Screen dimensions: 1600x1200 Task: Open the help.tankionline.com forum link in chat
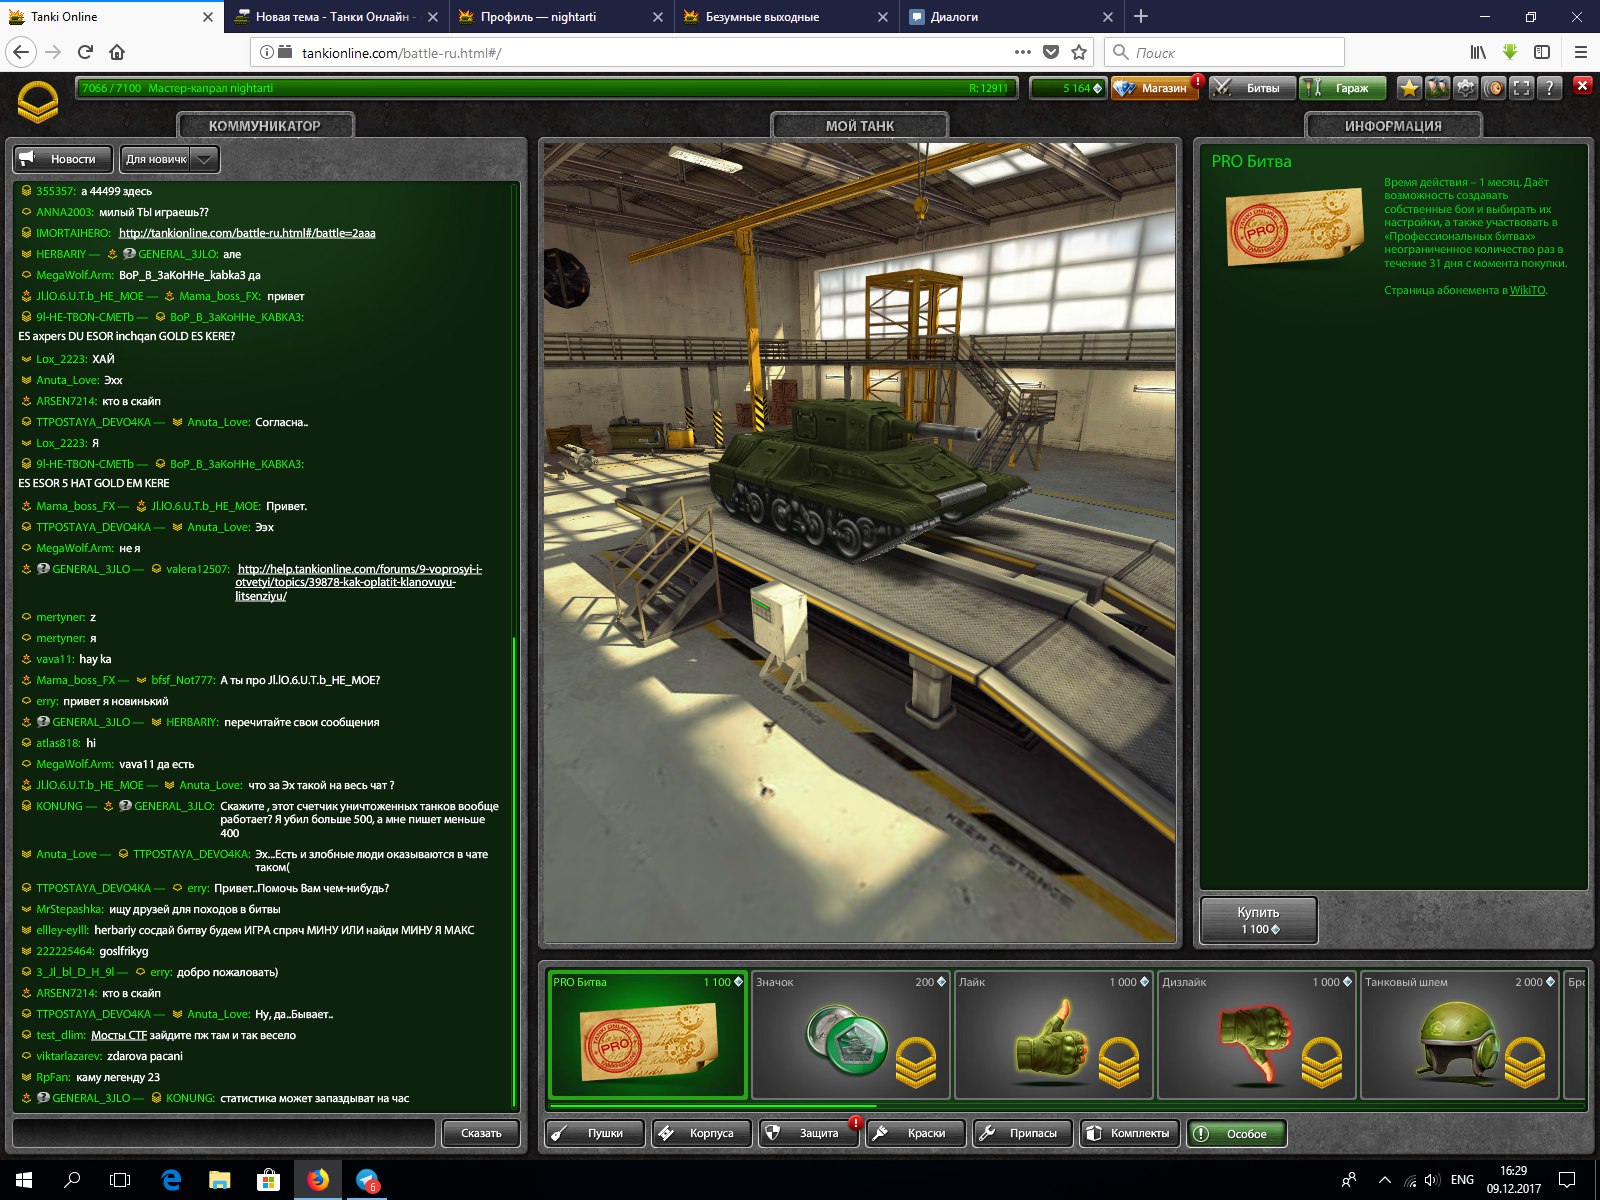tap(359, 582)
